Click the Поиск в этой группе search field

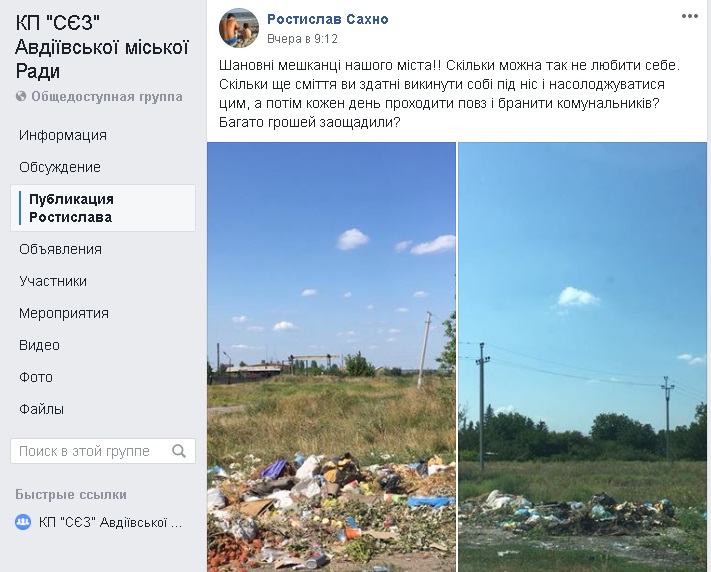(x=103, y=451)
